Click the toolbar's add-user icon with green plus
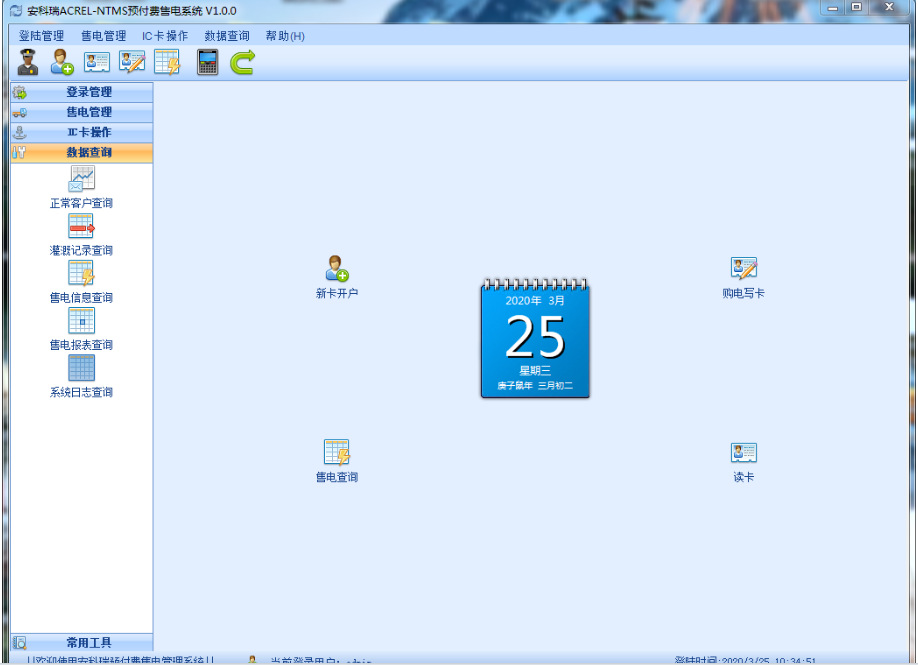 coord(62,62)
